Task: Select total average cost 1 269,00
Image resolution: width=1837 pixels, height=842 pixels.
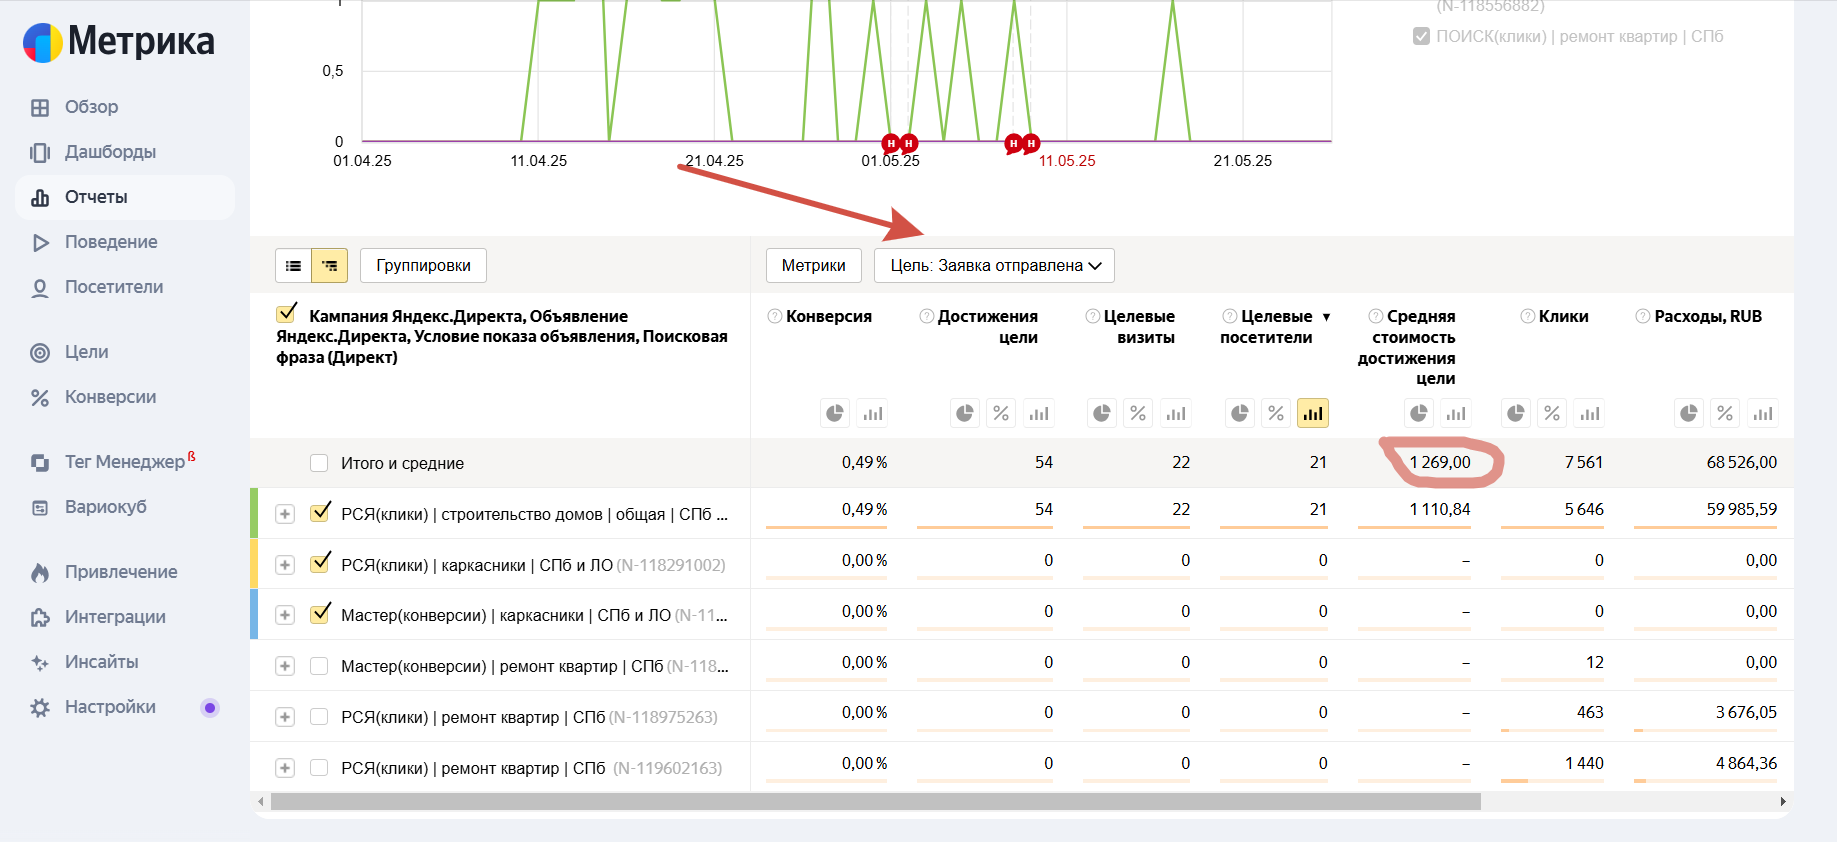Action: [1440, 462]
